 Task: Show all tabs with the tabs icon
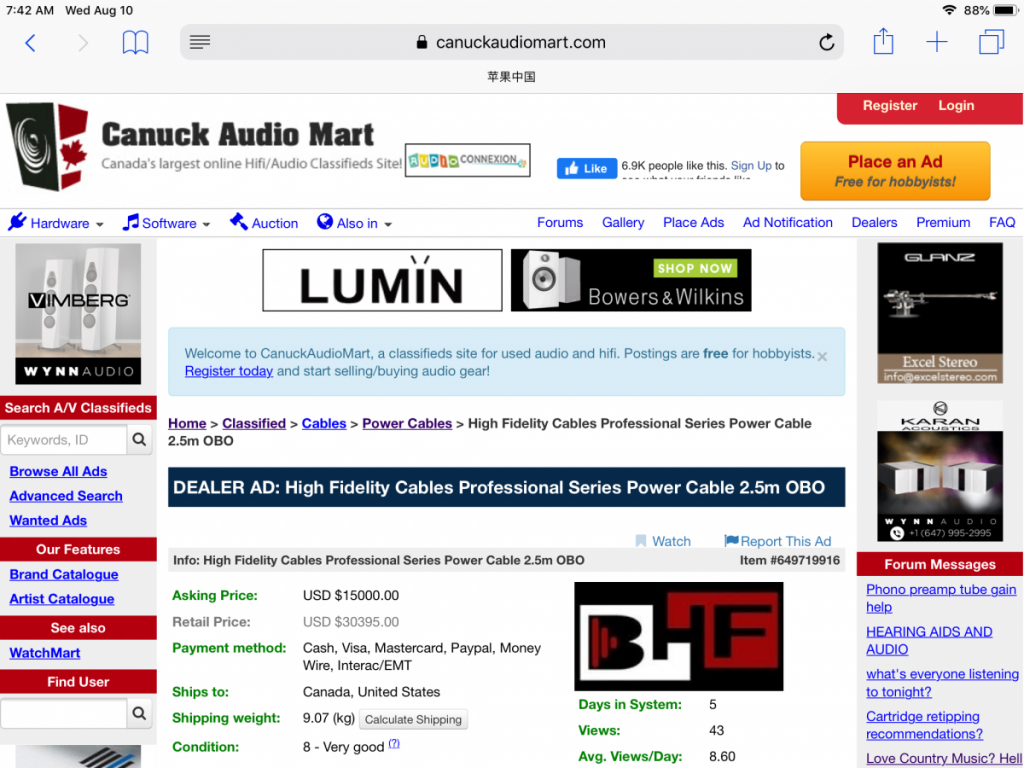coord(991,42)
